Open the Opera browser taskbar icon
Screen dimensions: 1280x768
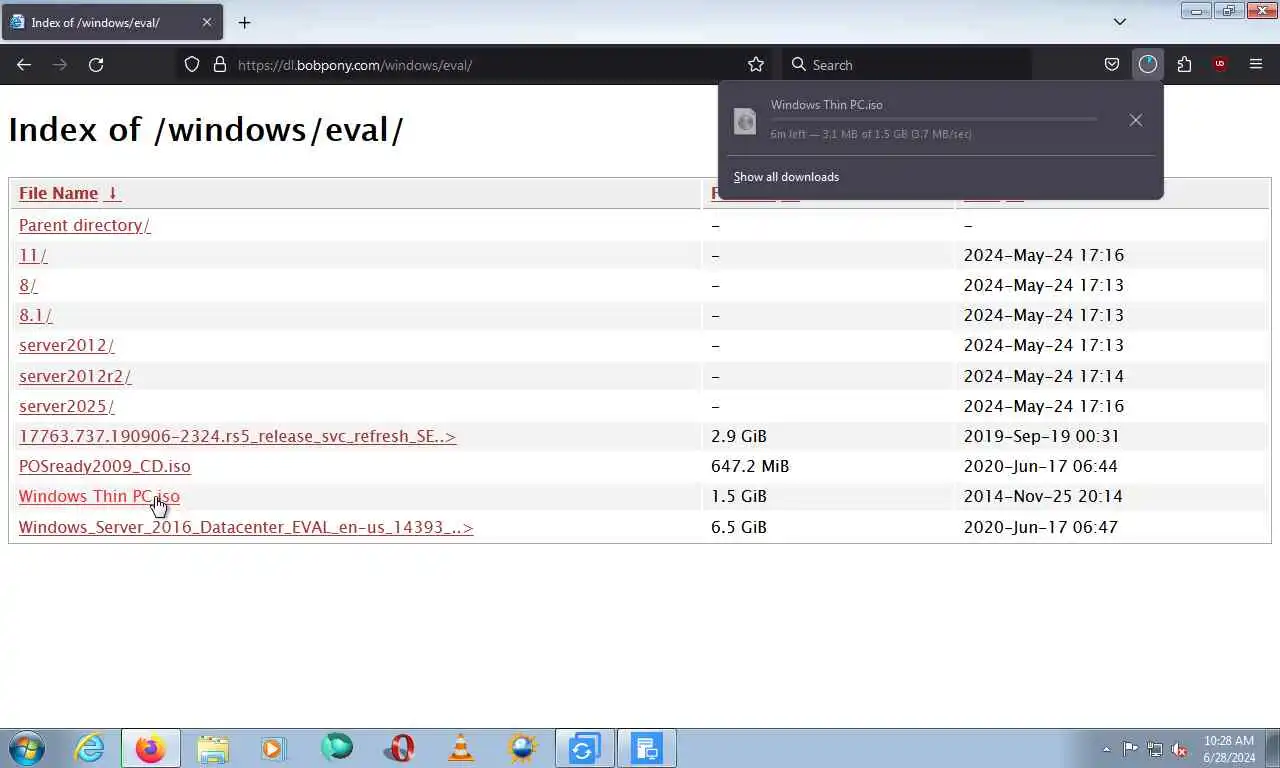coord(399,748)
